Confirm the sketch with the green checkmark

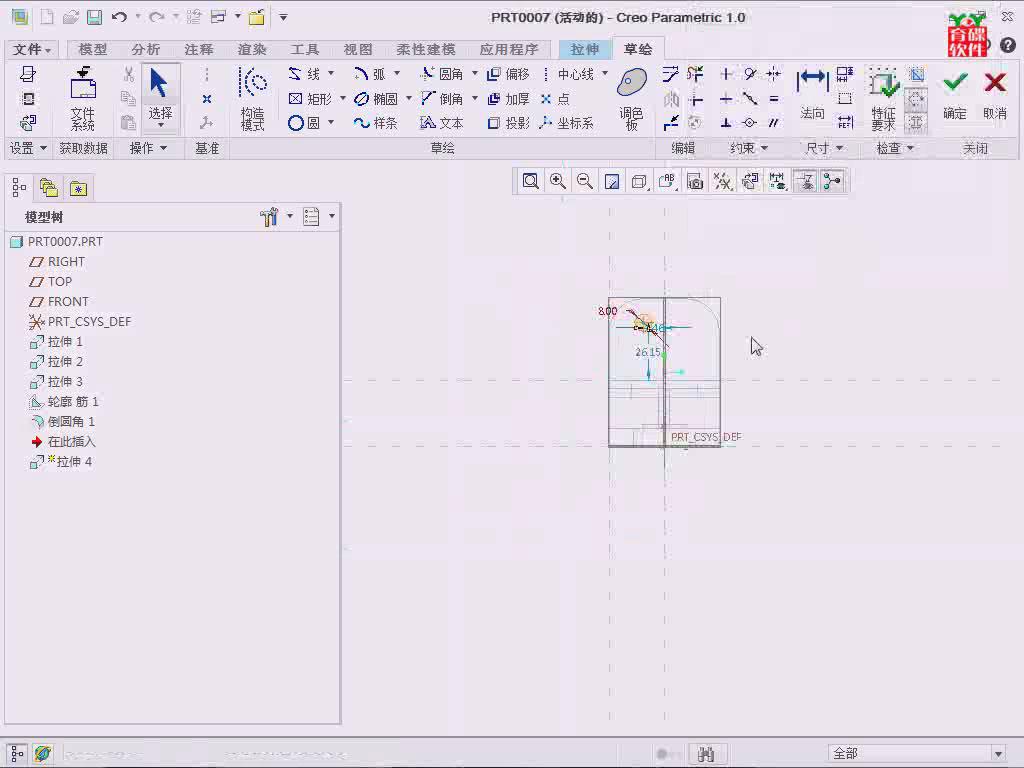[955, 94]
